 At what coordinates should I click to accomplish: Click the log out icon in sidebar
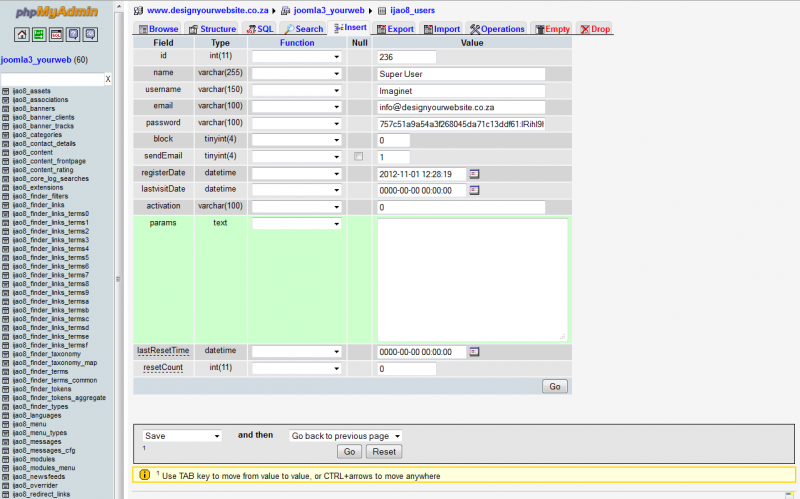39,35
